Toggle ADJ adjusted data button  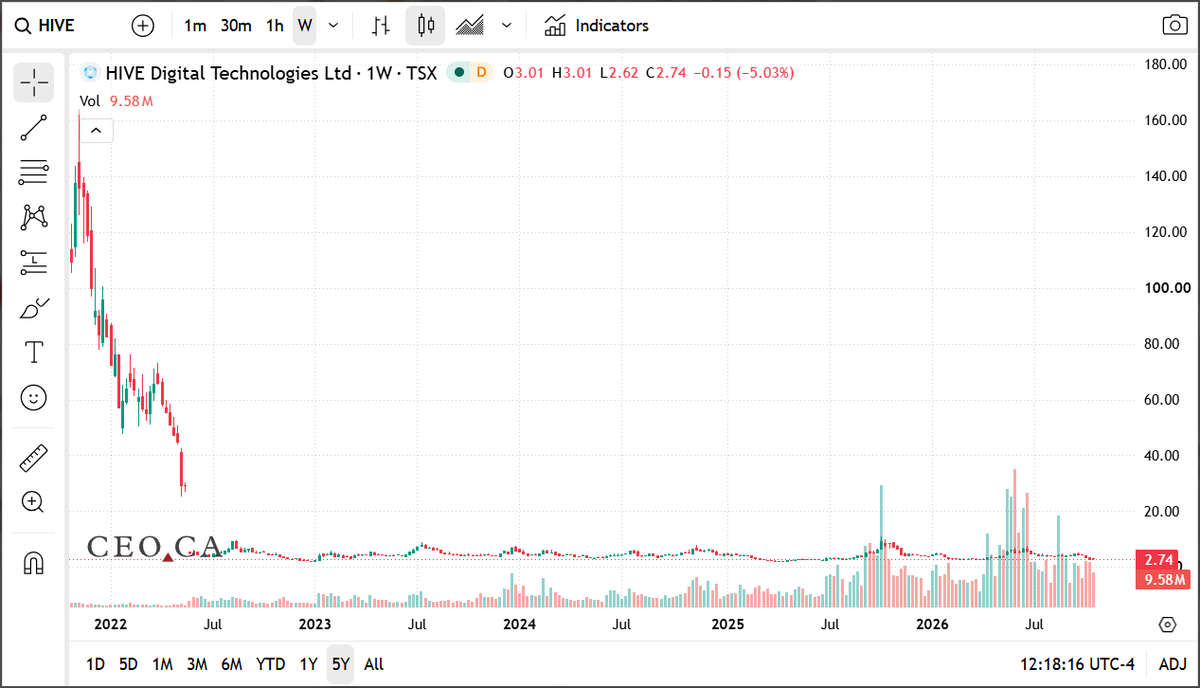pos(1172,664)
